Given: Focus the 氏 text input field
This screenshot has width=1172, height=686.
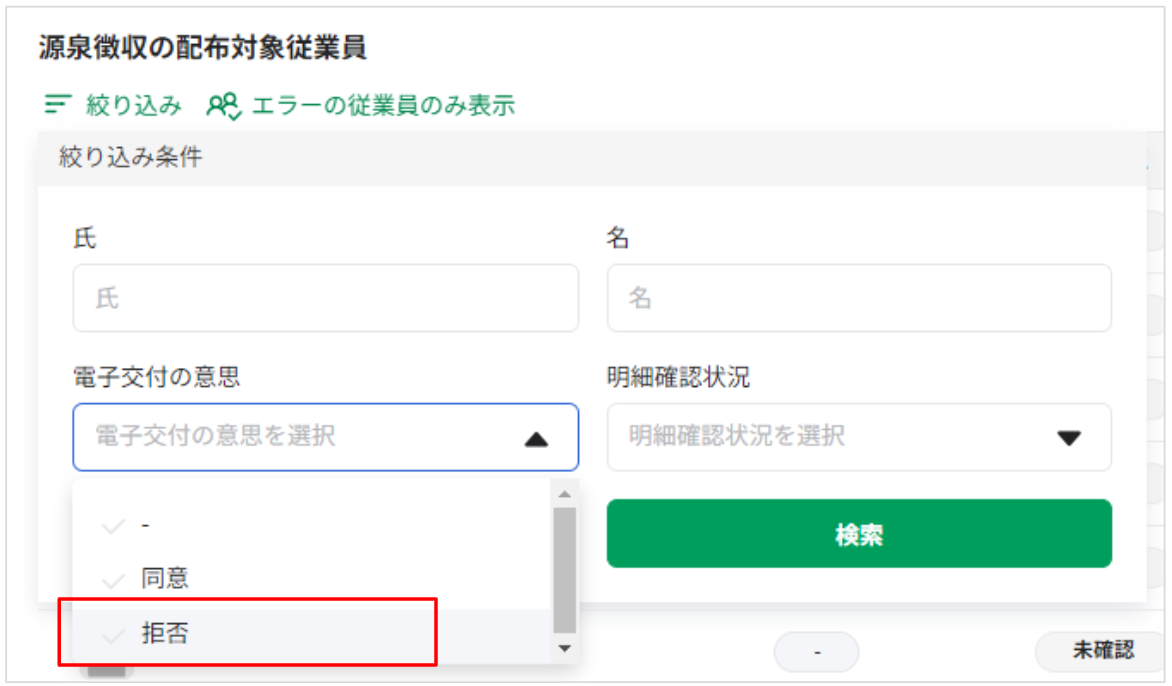Looking at the screenshot, I should [325, 298].
